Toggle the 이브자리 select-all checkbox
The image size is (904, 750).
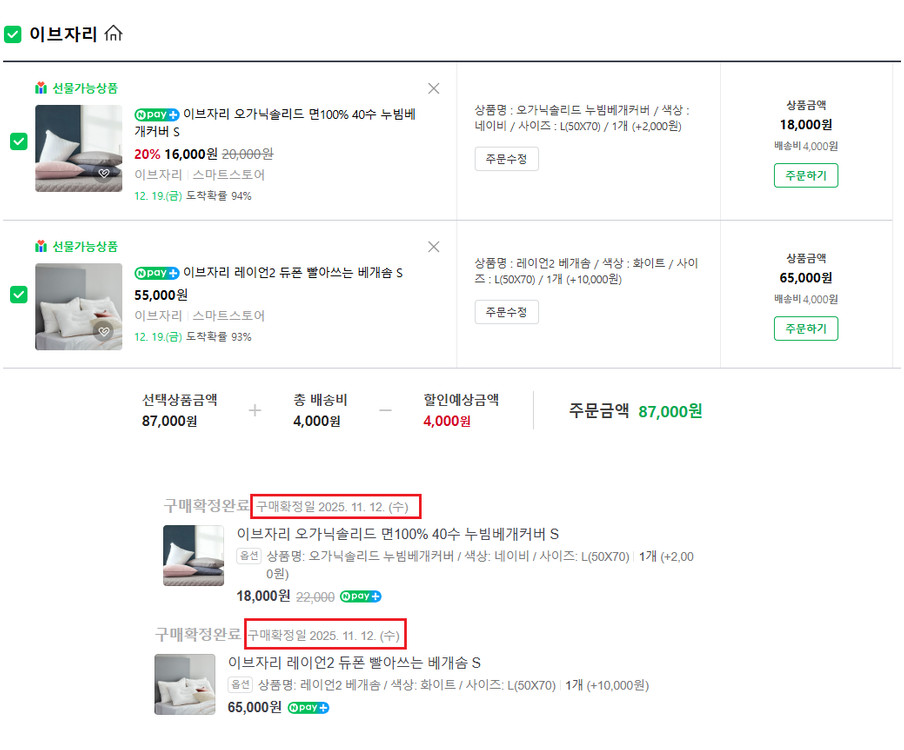(x=14, y=33)
